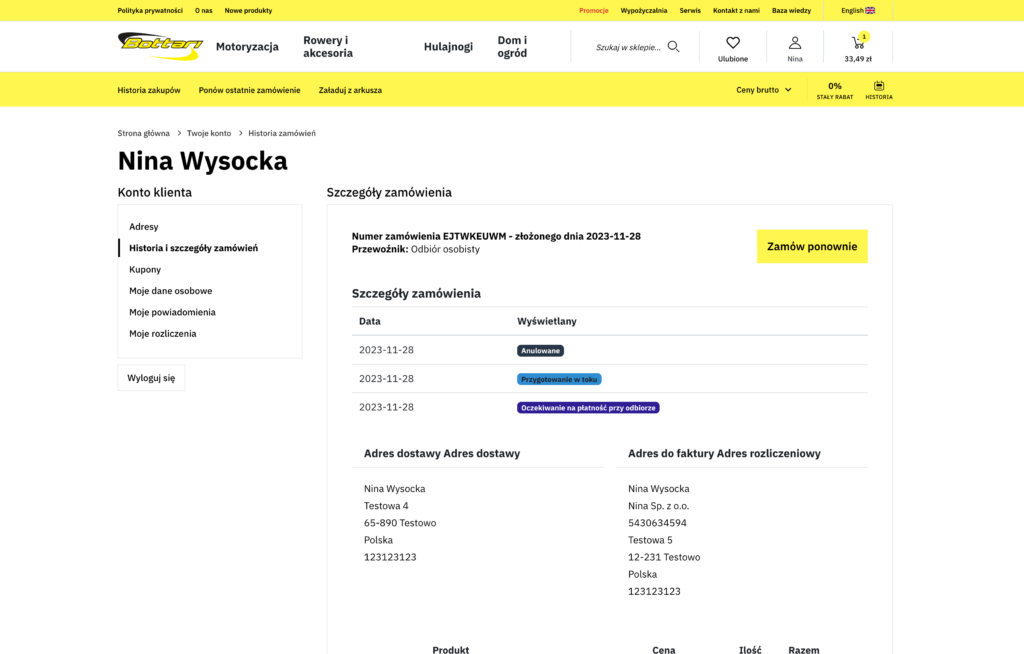
Task: Click the Szukaj w sklepie search field
Action: pos(627,47)
